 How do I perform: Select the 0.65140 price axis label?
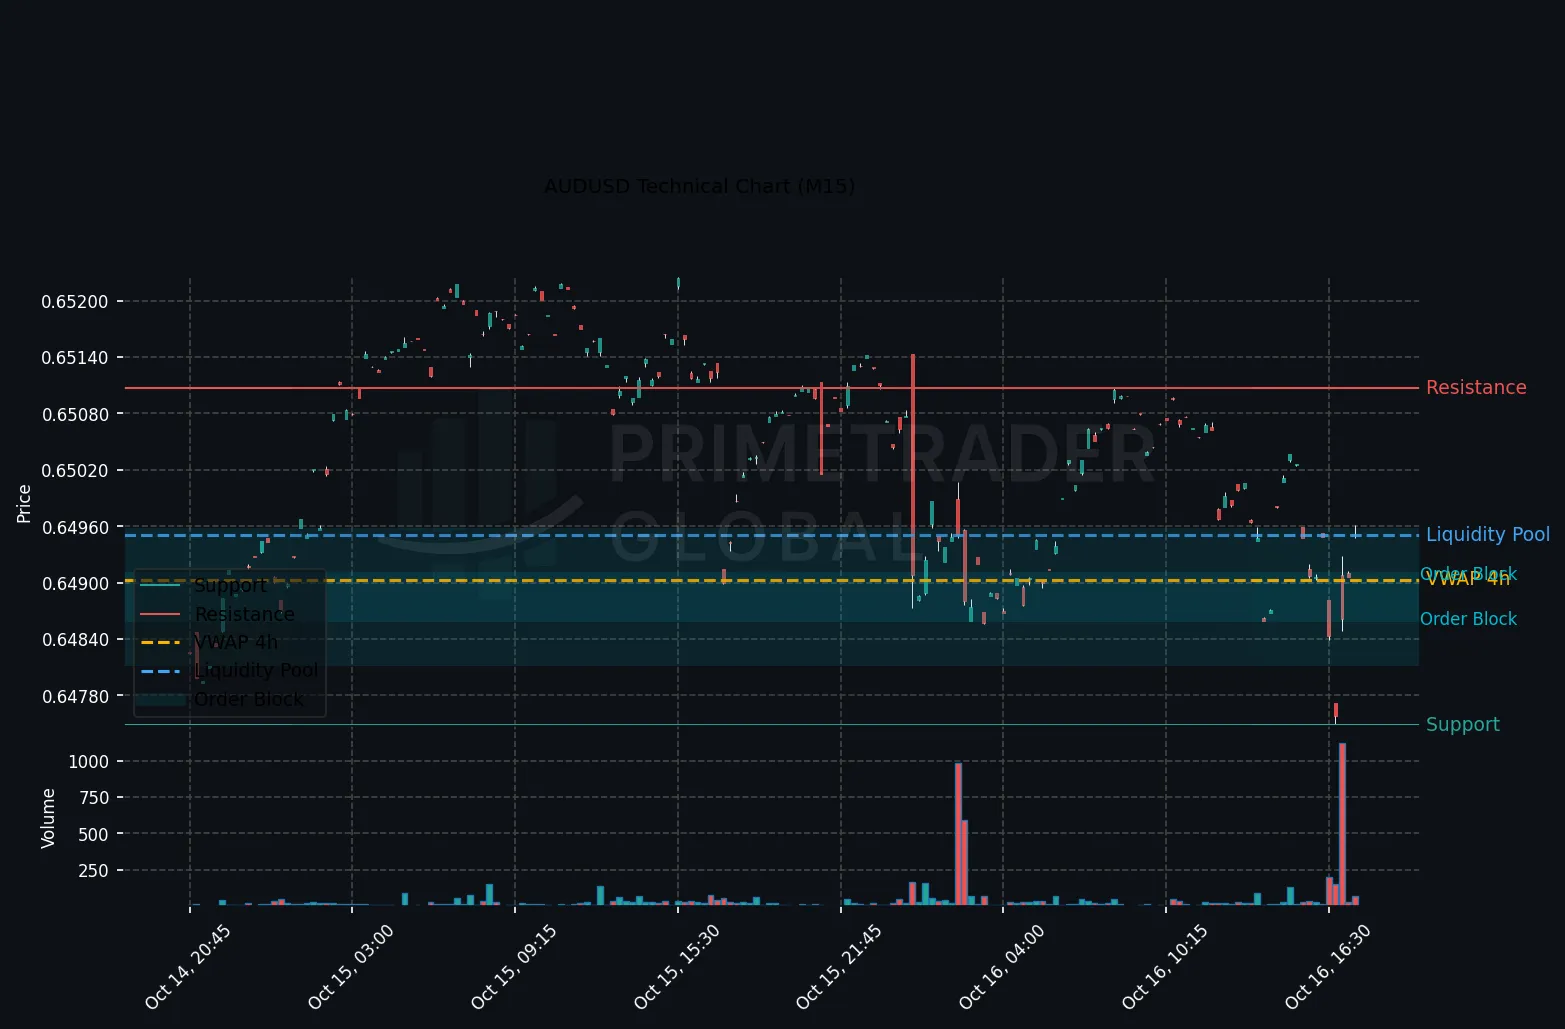coord(75,358)
